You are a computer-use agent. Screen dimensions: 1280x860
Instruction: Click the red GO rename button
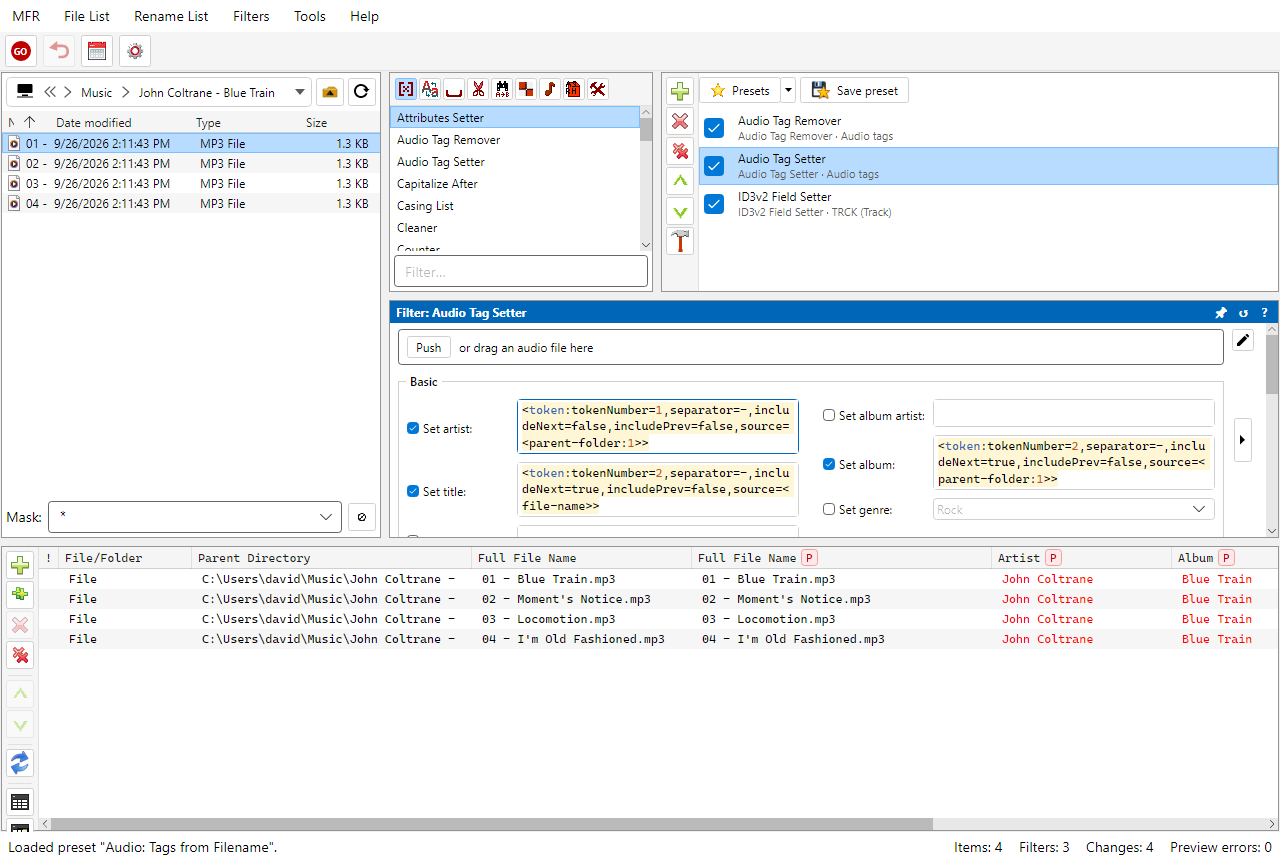(21, 51)
